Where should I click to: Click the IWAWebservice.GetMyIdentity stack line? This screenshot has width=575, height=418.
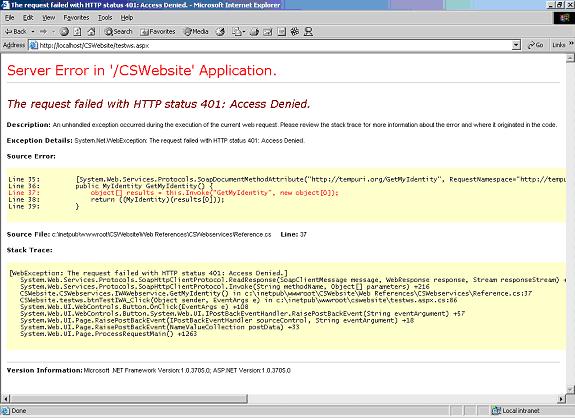pos(276,293)
